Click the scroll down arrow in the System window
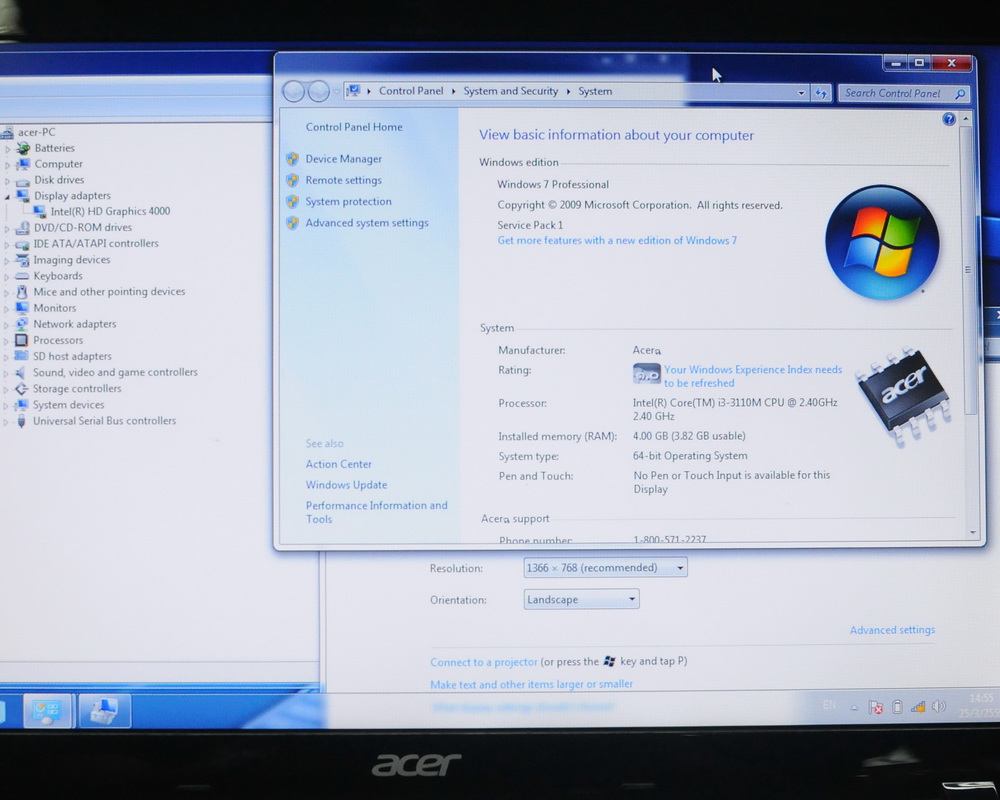Image resolution: width=1000 pixels, height=800 pixels. (973, 533)
